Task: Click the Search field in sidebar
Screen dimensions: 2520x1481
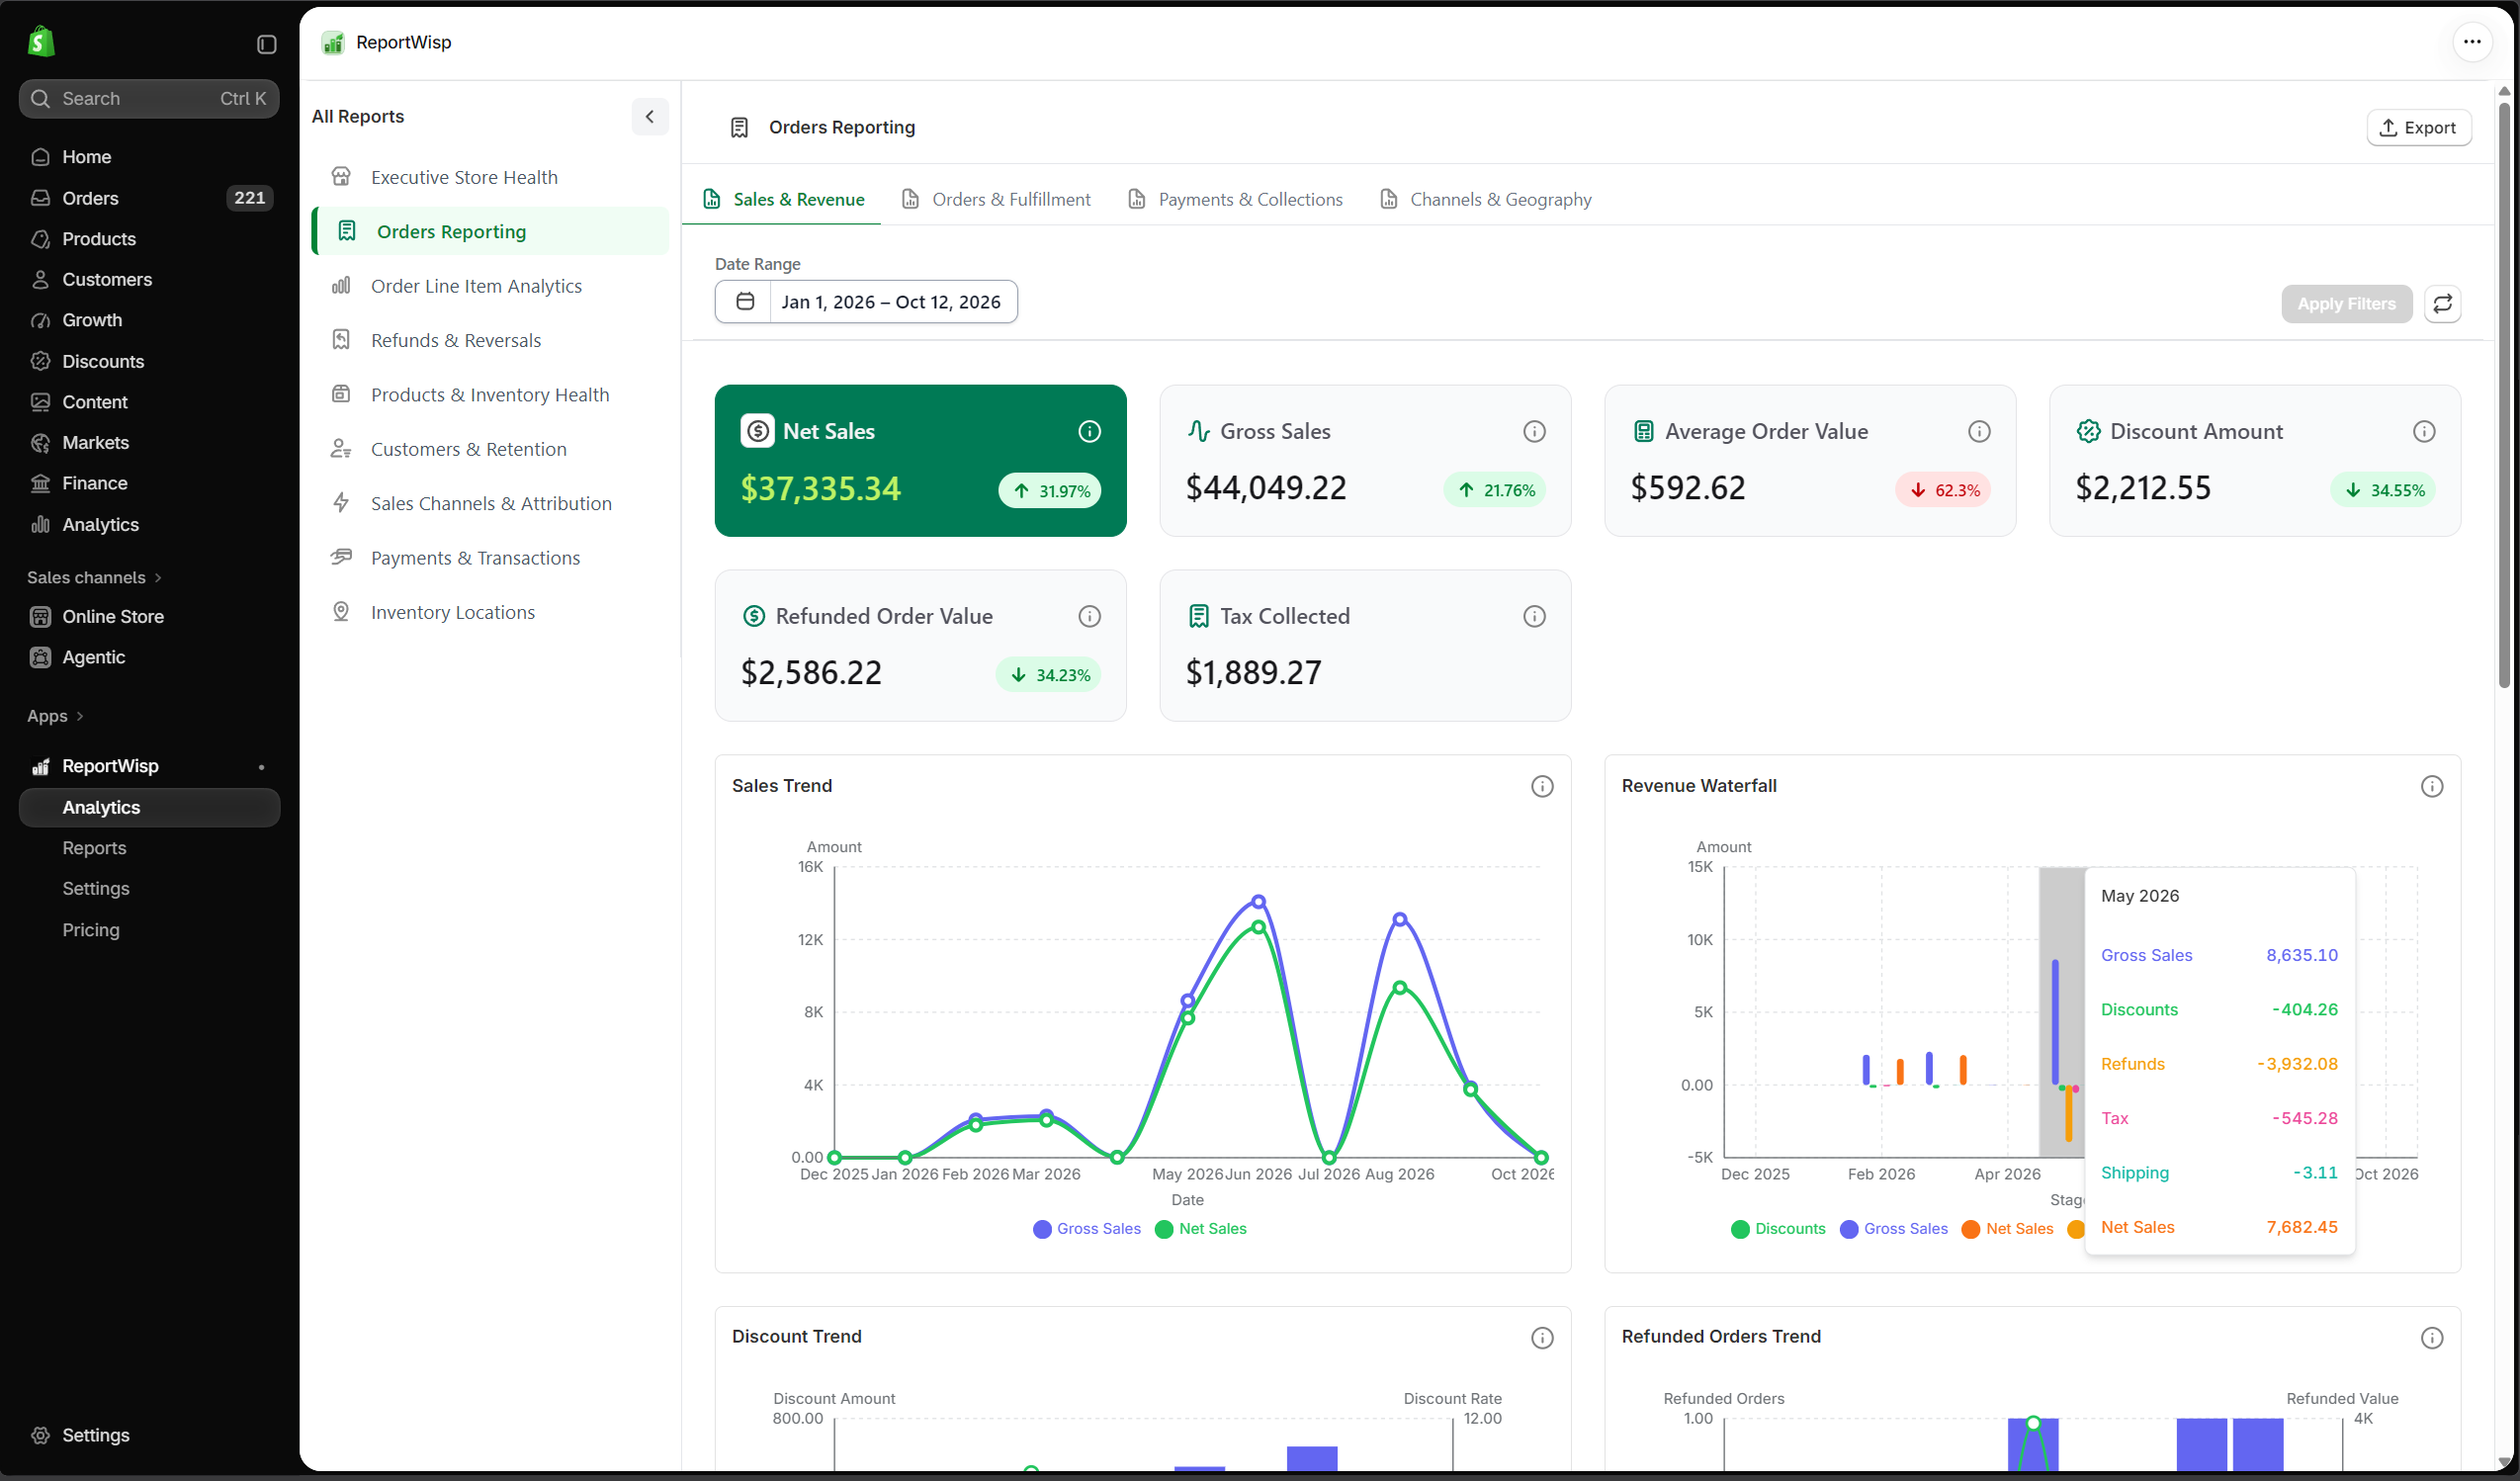Action: [149, 98]
